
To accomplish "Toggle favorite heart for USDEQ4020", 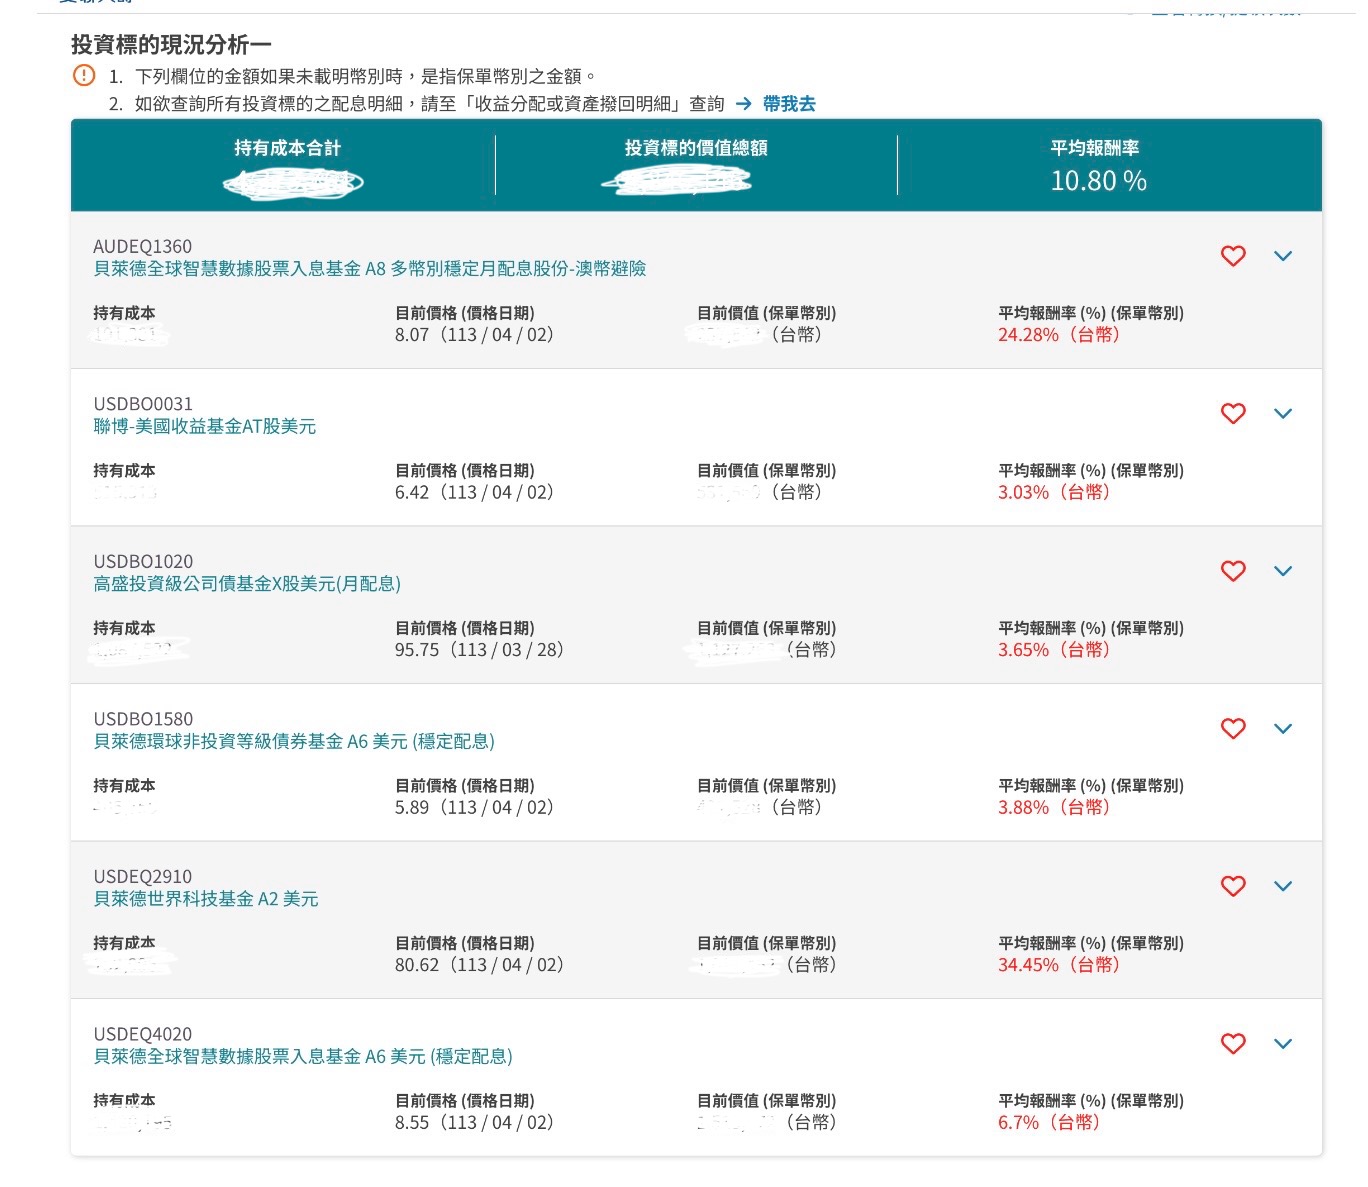I will [1234, 1044].
